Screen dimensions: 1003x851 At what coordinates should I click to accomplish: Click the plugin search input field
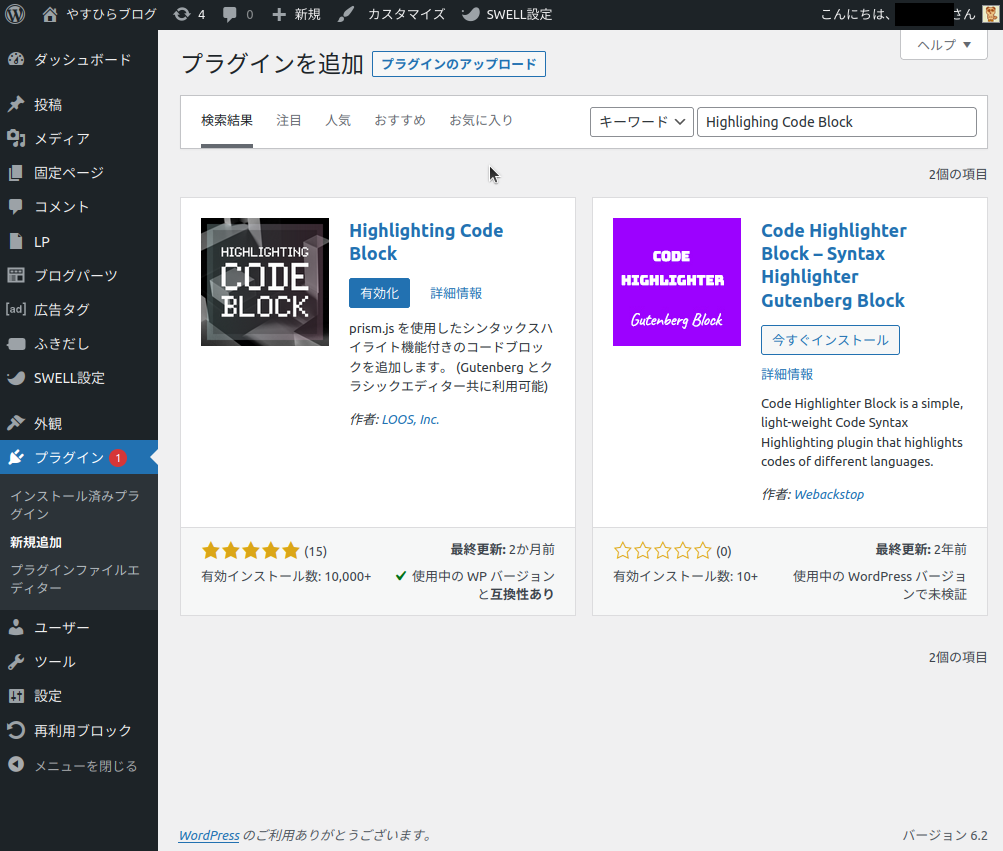836,122
